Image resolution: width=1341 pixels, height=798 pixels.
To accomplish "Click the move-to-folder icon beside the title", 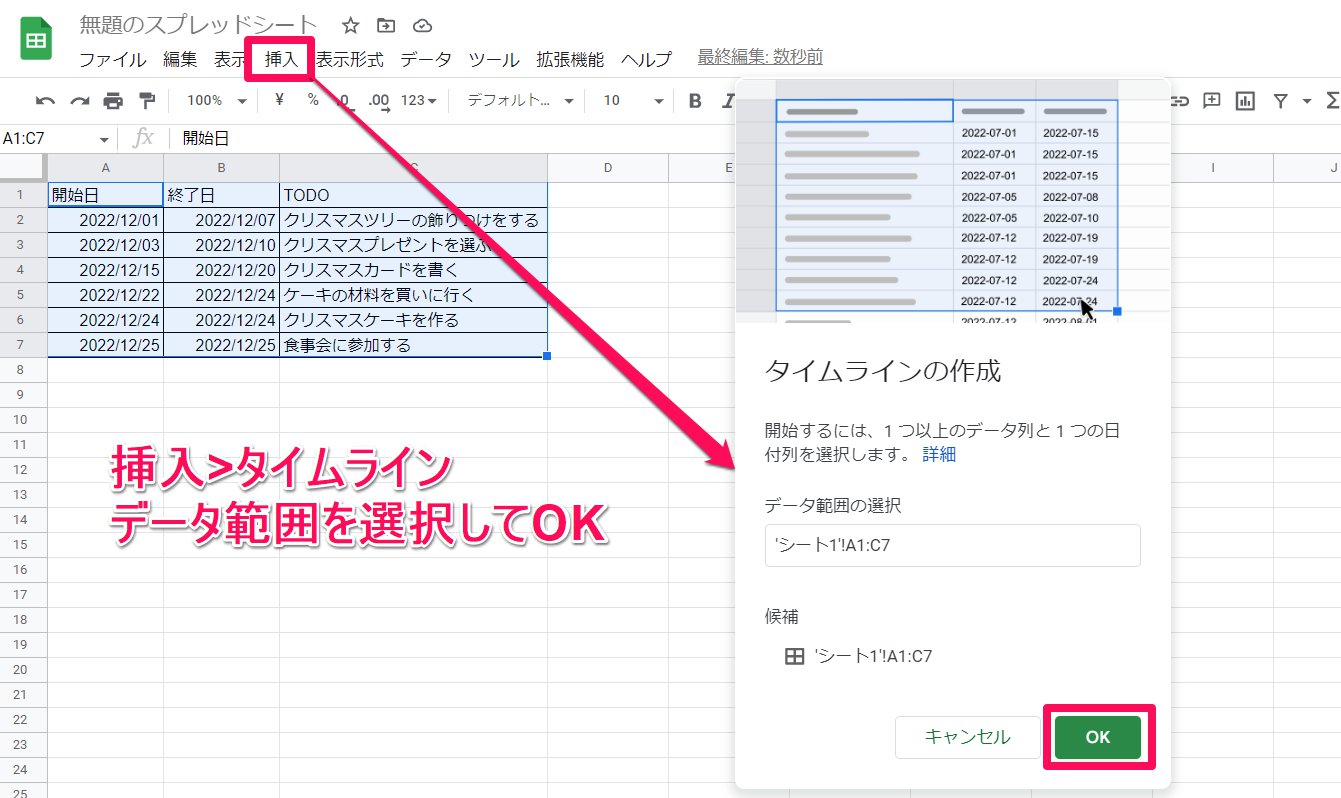I will click(386, 26).
